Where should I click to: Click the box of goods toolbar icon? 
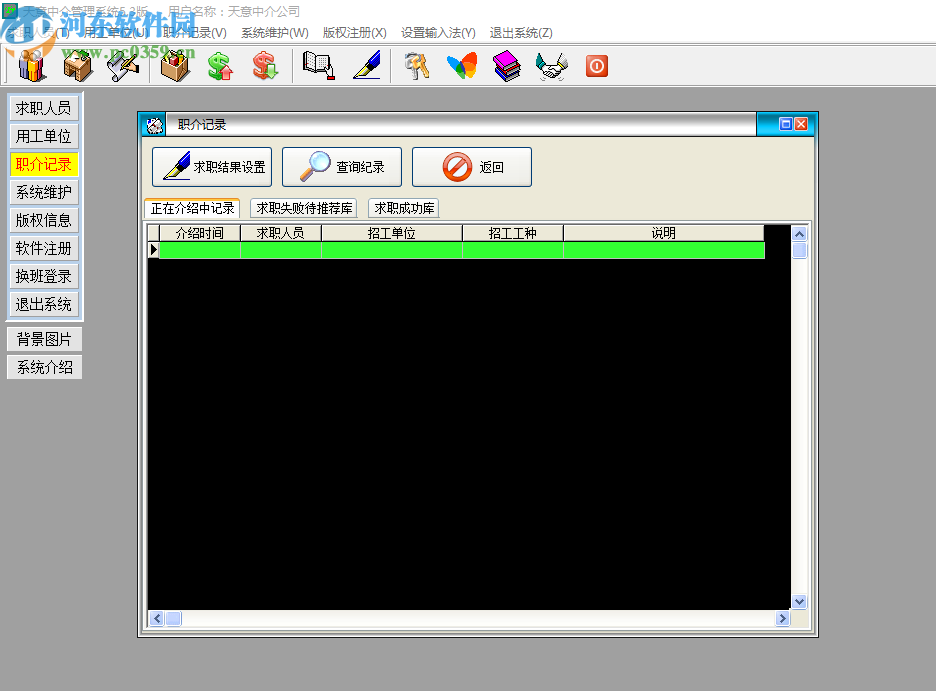coord(176,66)
